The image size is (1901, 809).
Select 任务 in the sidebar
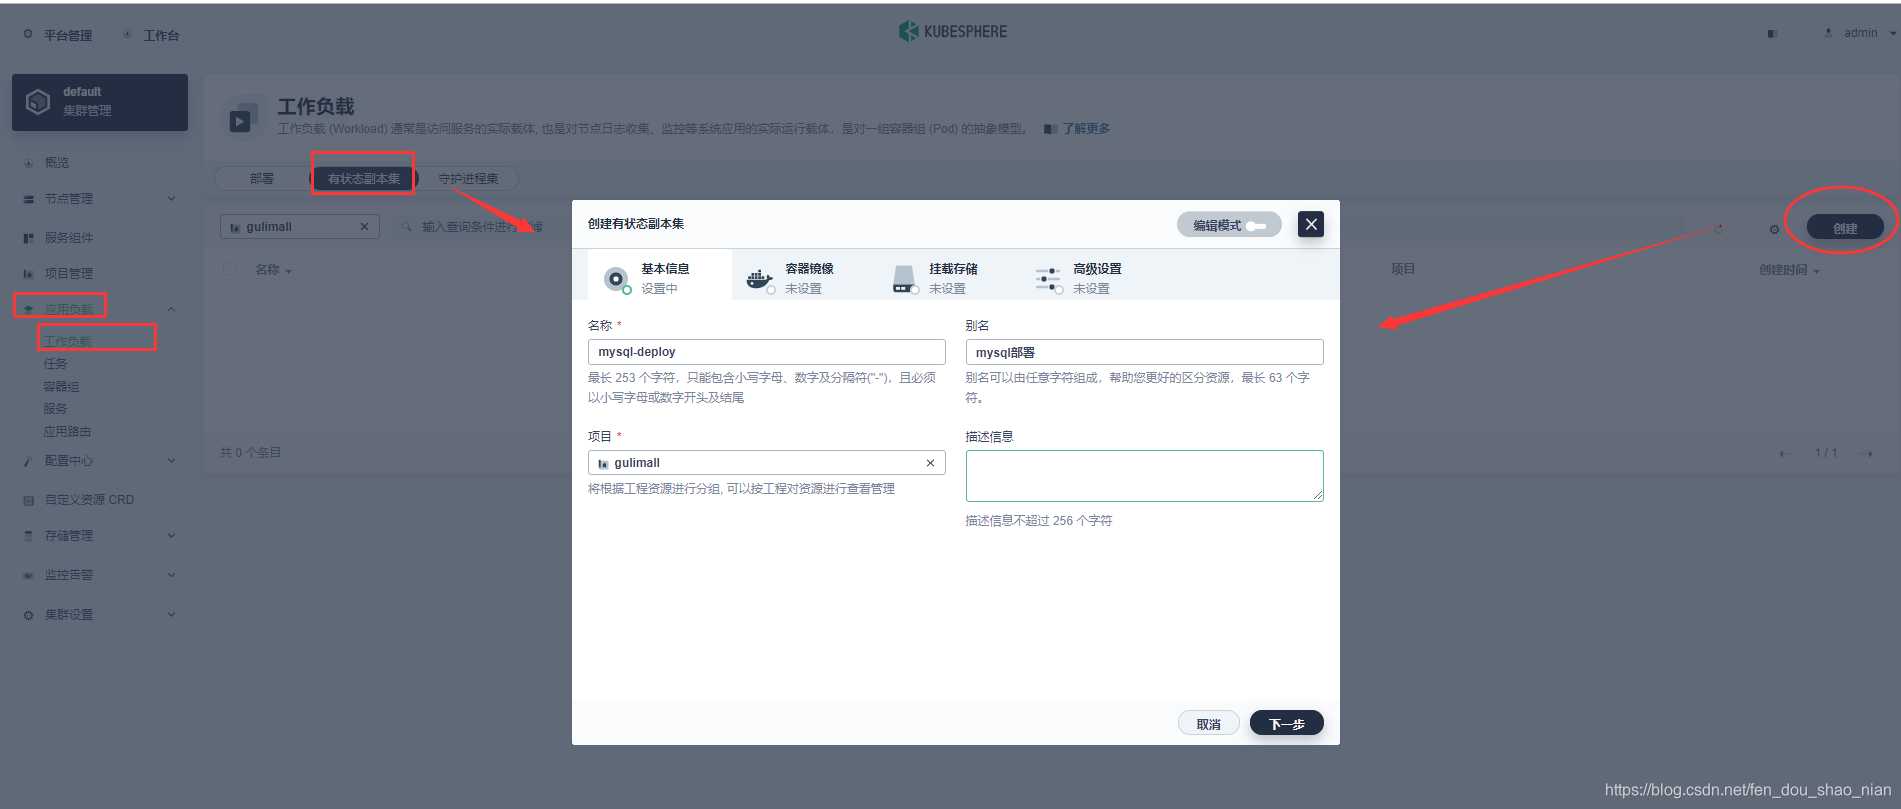[x=55, y=364]
